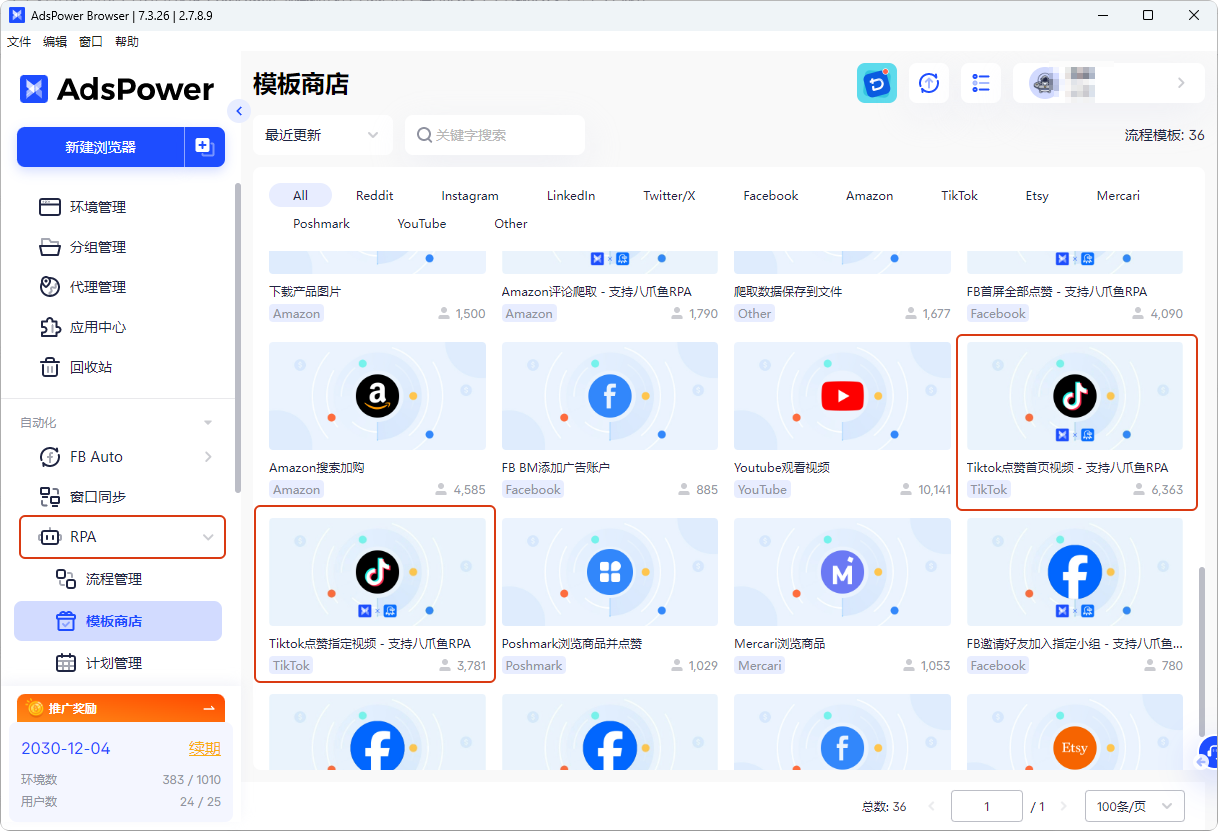
Task: Click the page number input field
Action: [987, 806]
